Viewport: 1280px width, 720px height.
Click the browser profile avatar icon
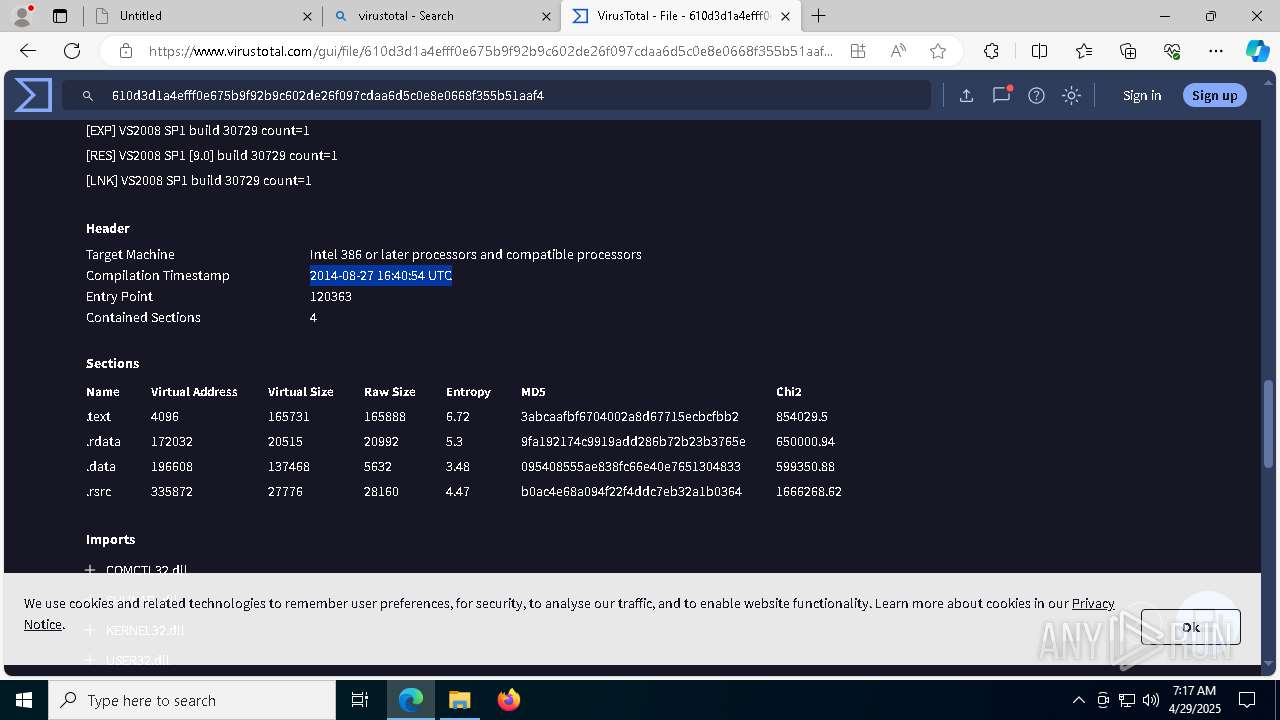(x=22, y=16)
